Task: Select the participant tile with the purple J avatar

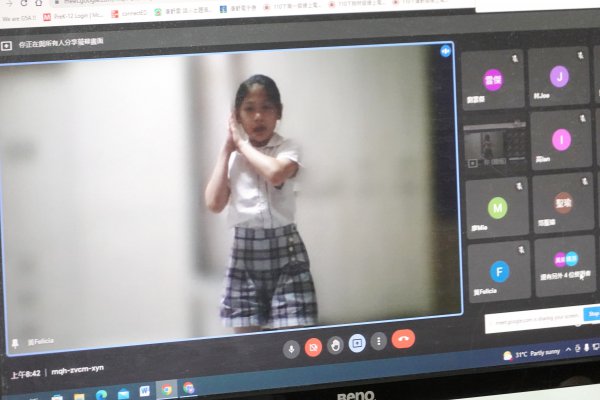Action: pos(559,77)
